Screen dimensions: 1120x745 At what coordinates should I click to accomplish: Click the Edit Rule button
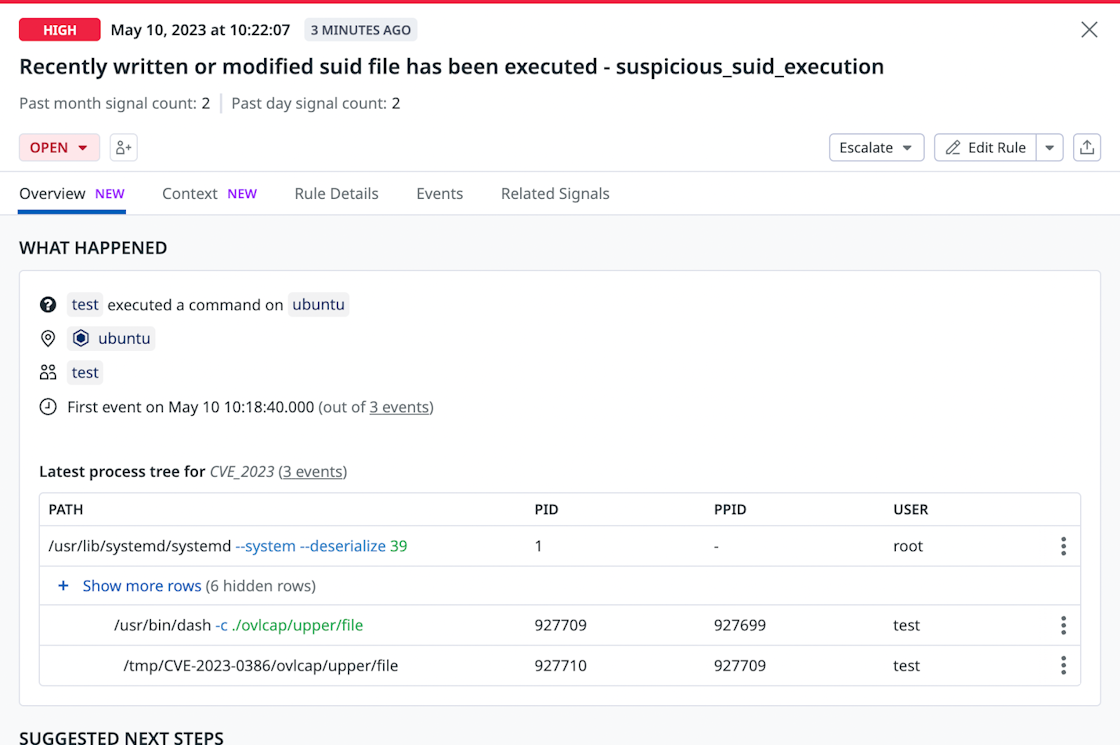click(985, 148)
